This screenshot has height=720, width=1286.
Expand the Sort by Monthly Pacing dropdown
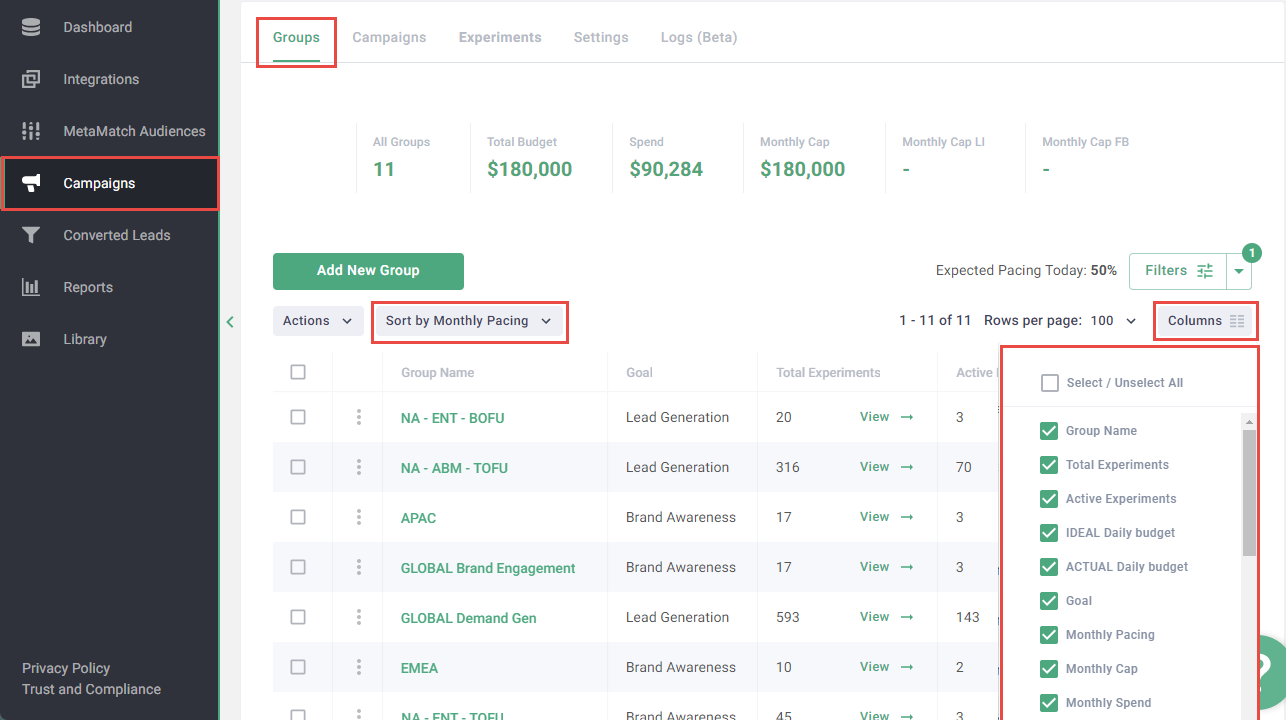[469, 321]
